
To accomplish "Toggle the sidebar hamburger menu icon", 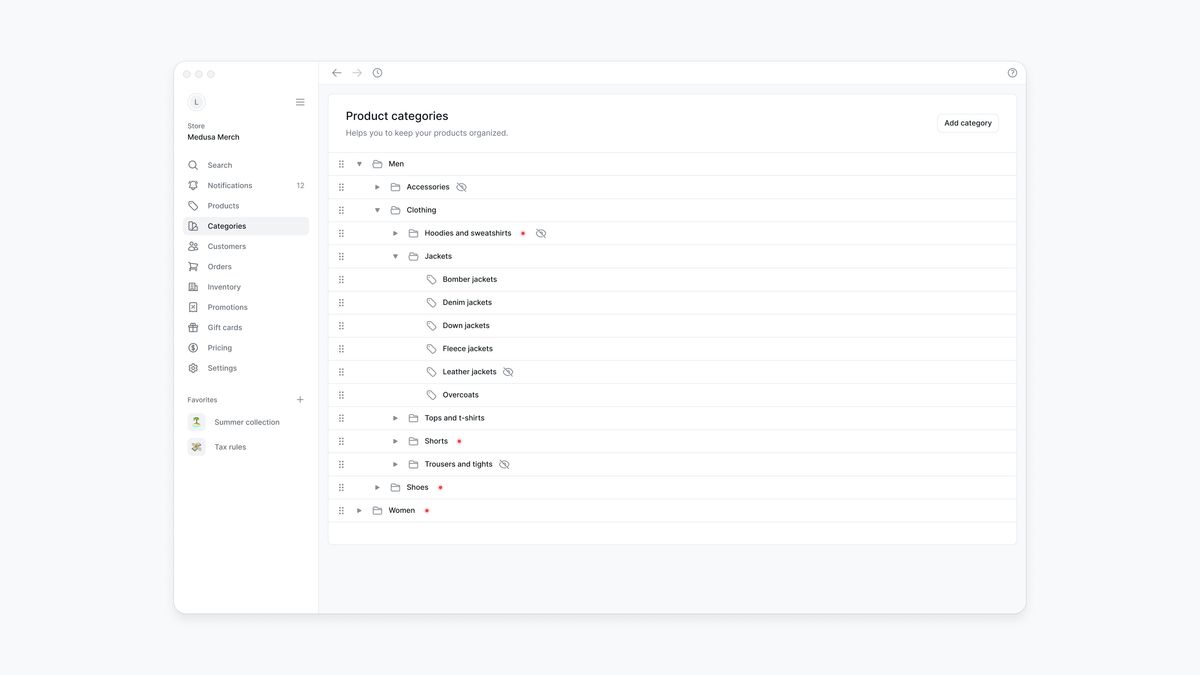I will (300, 102).
